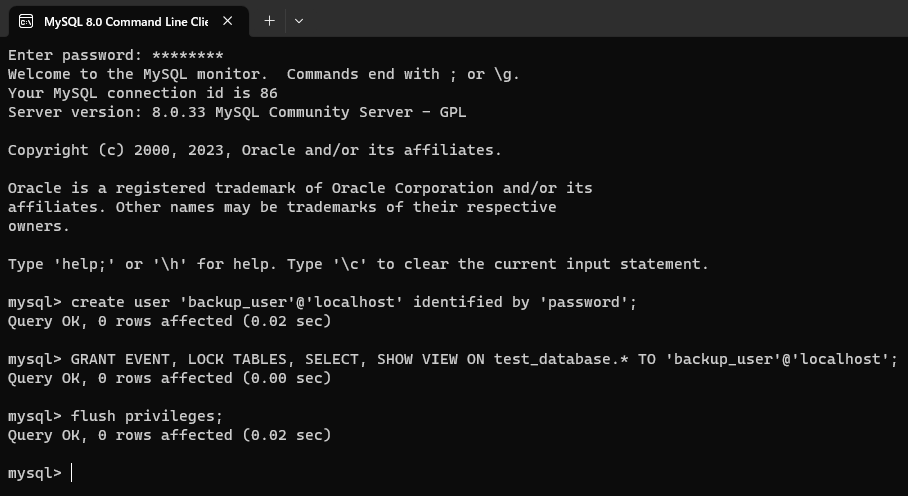This screenshot has height=496, width=908.
Task: Click the 'Type help;' instruction line
Action: point(358,264)
